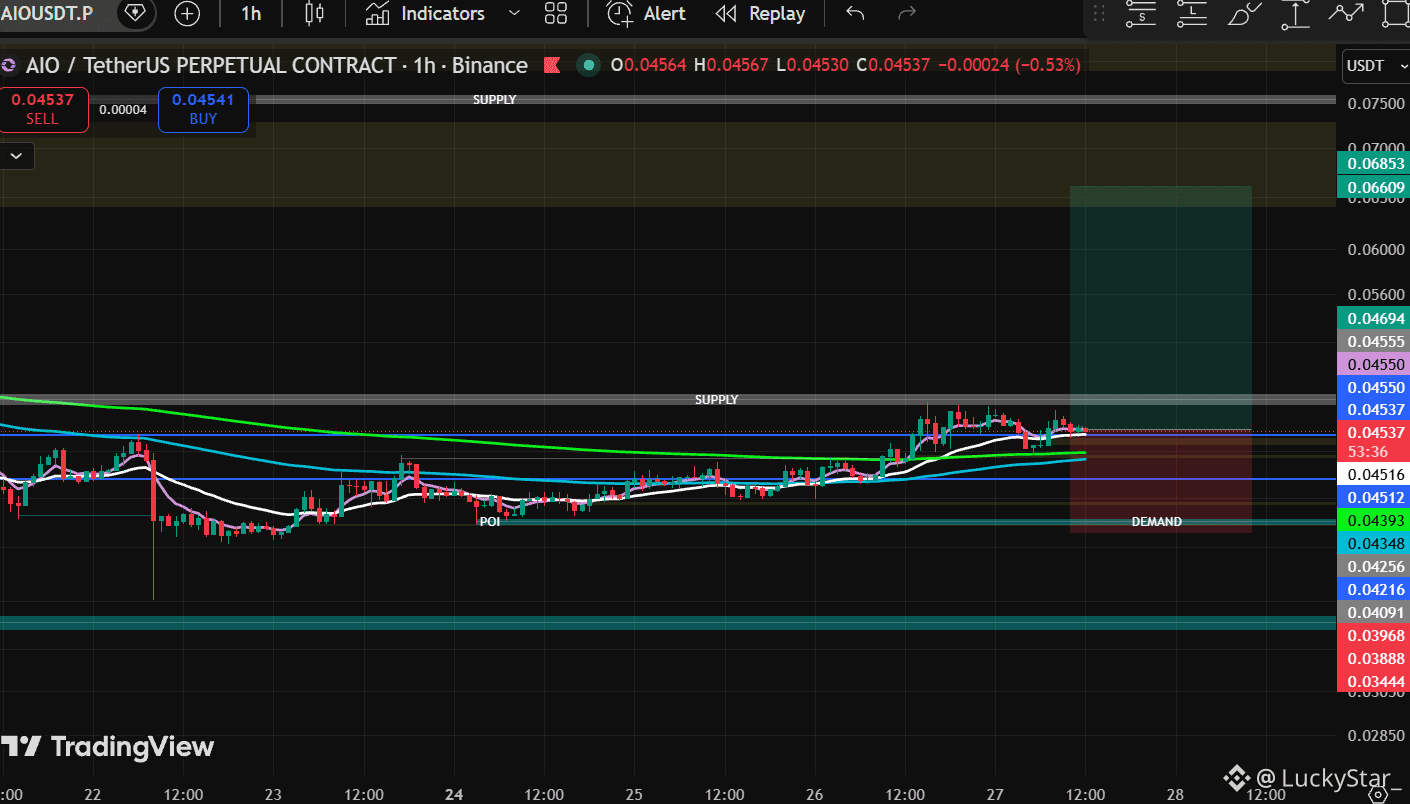
Task: Click the 0.04091 gray price label
Action: (1376, 613)
